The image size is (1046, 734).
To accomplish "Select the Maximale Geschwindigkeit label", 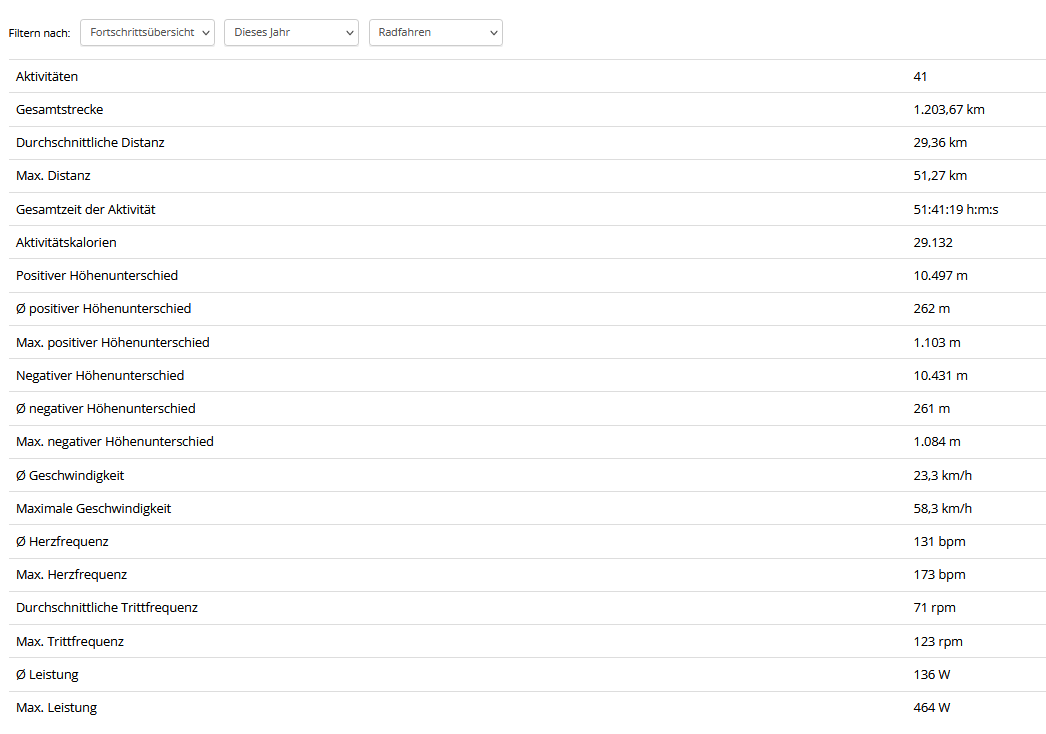I will tap(94, 508).
